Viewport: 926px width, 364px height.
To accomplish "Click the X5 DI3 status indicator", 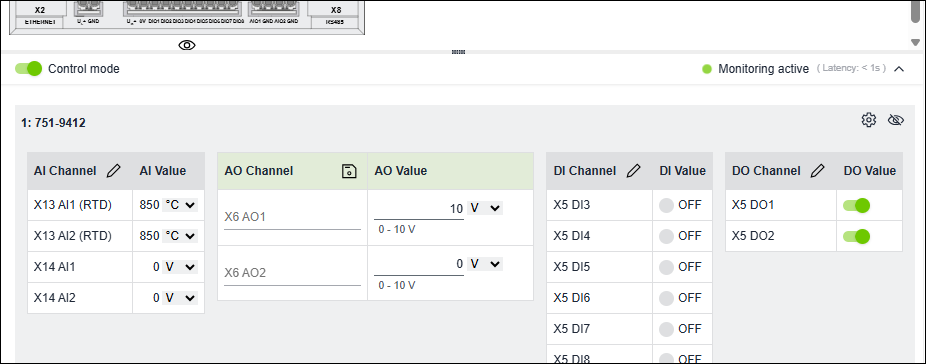I will (x=666, y=205).
